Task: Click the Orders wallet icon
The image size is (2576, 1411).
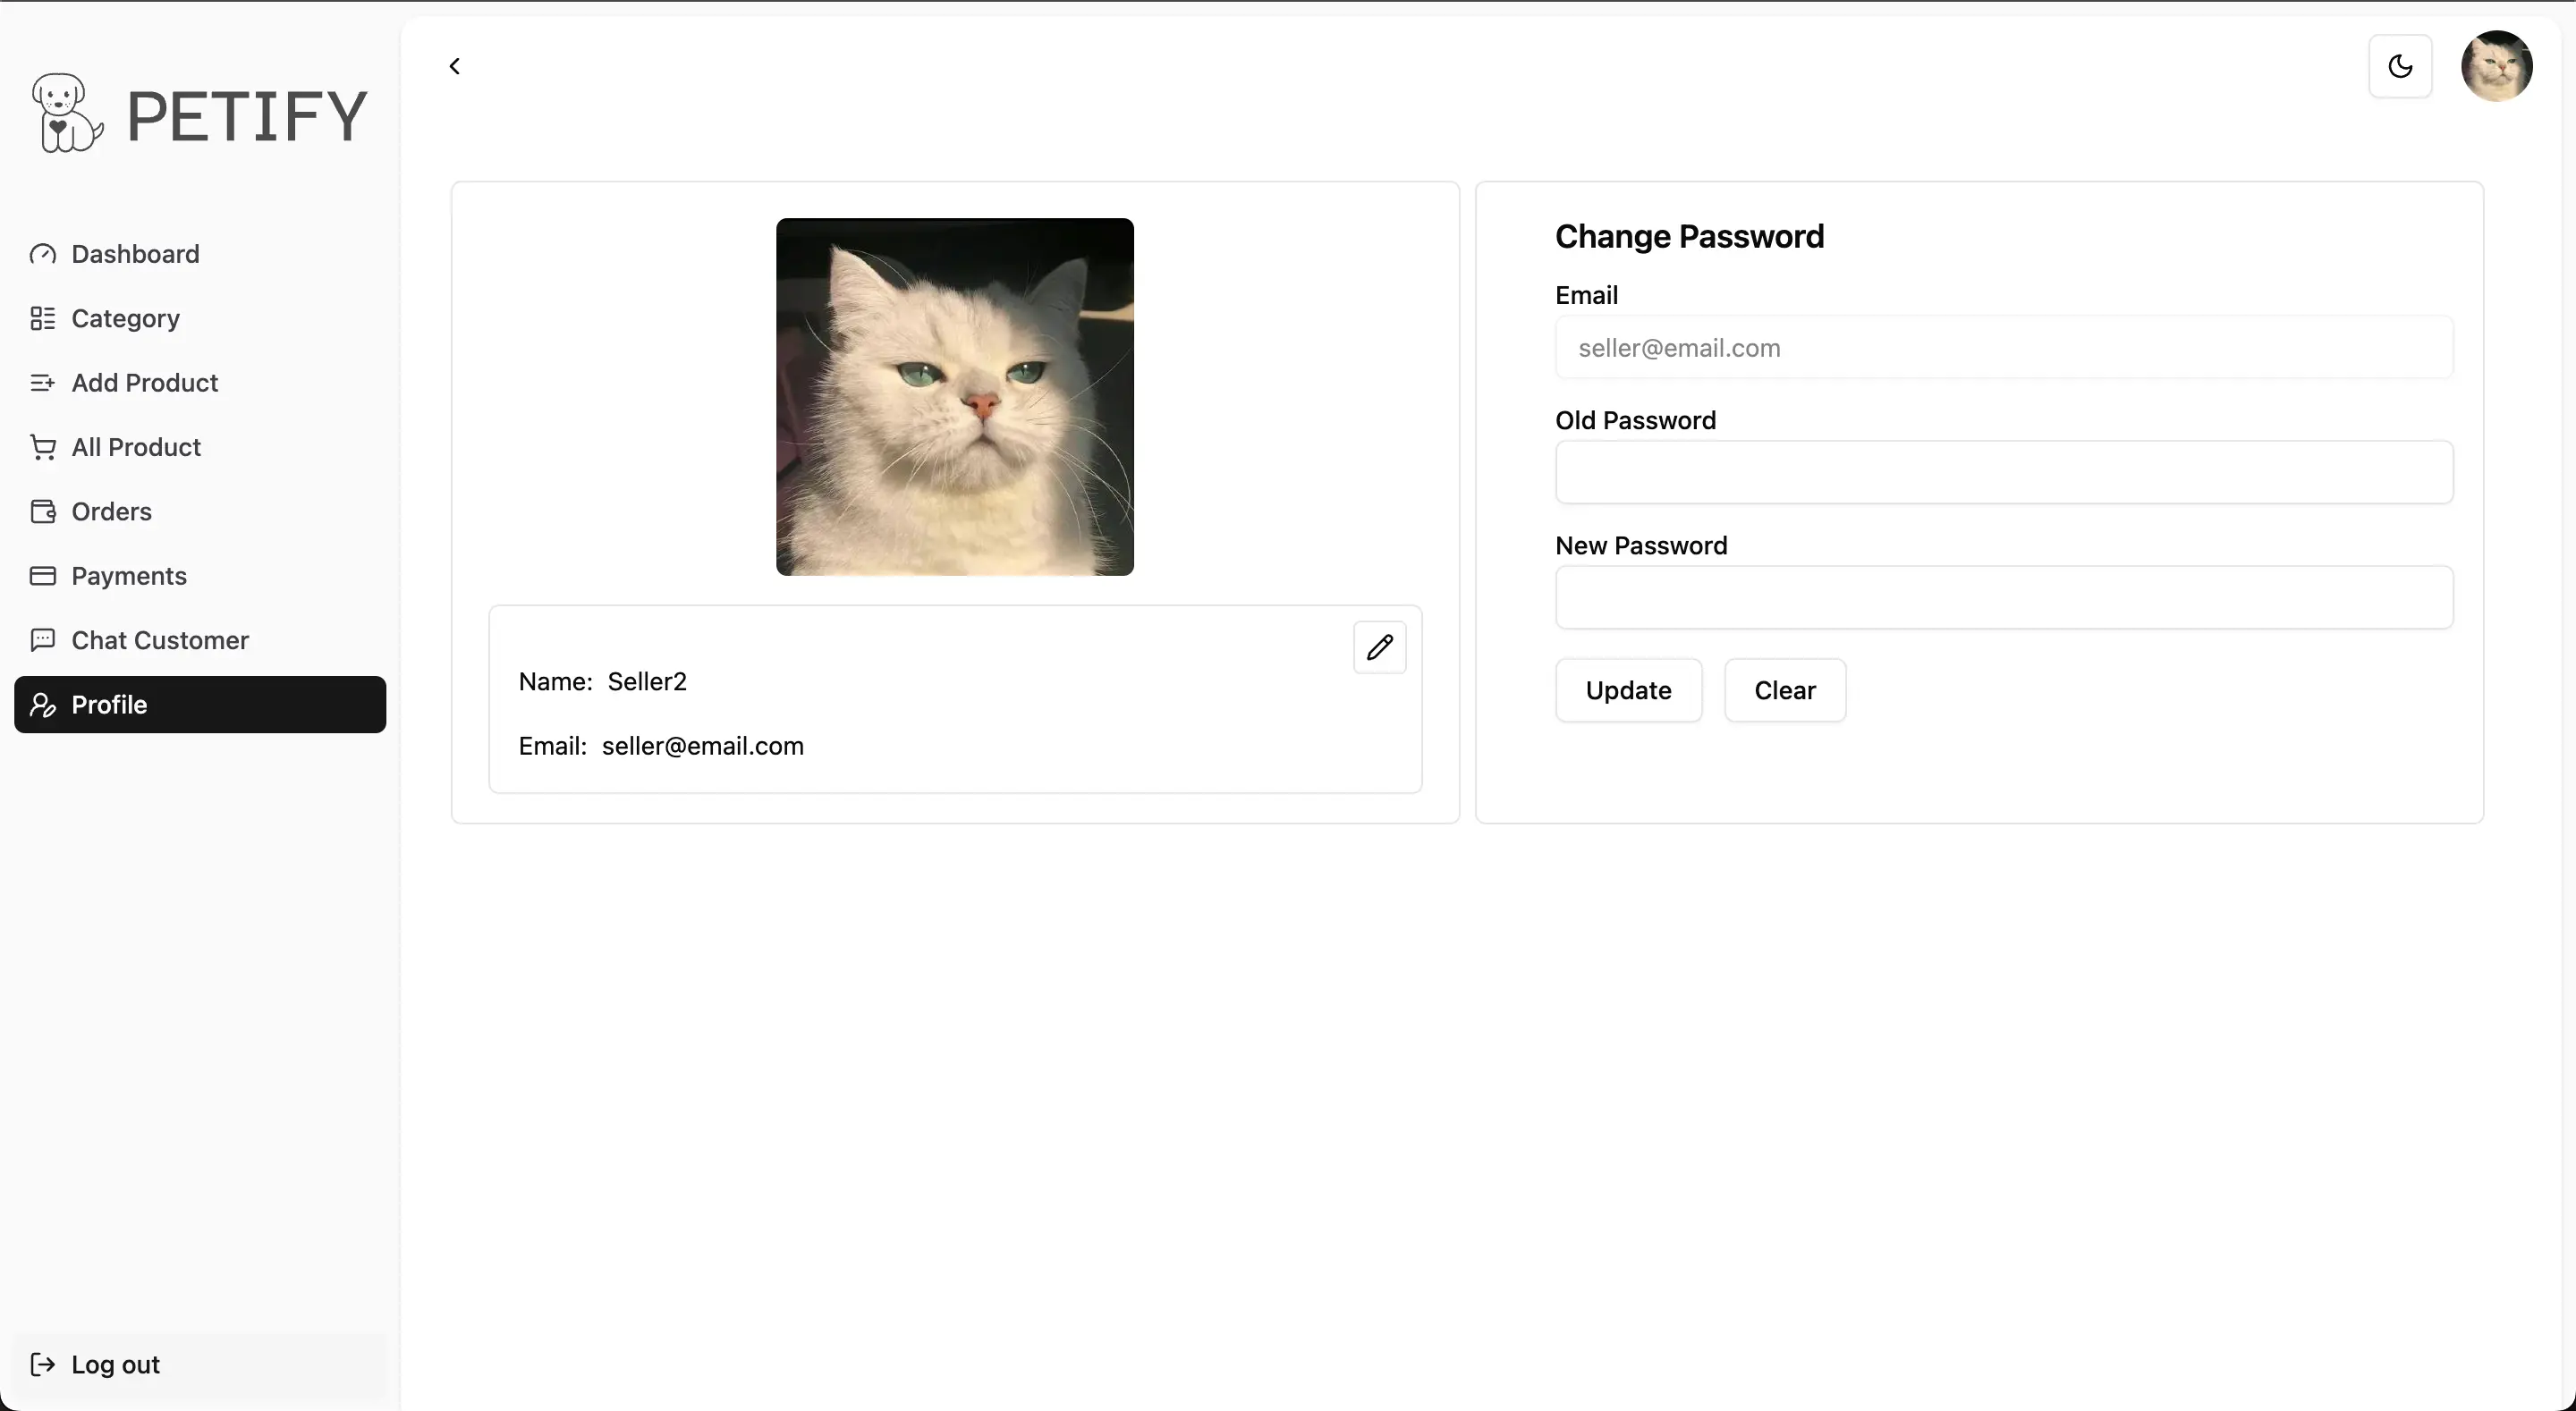Action: pos(42,512)
